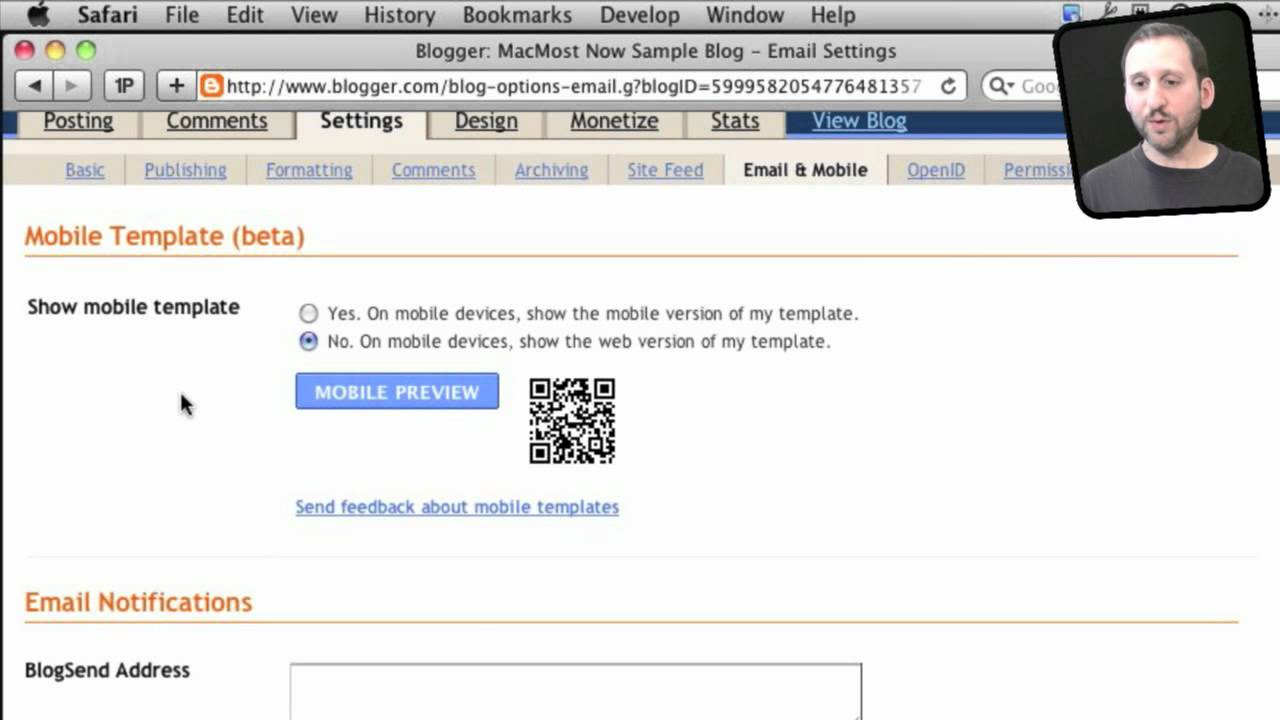Switch to the Design tab

(486, 121)
